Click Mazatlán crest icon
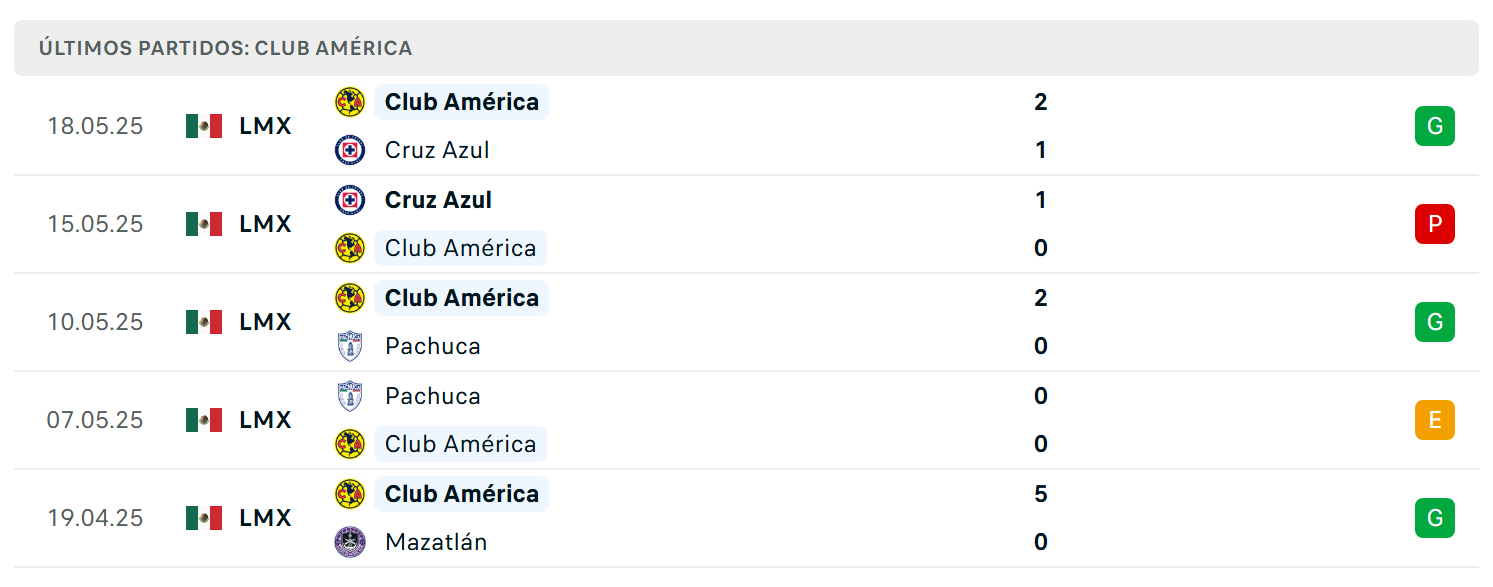This screenshot has width=1493, height=587. coord(350,542)
